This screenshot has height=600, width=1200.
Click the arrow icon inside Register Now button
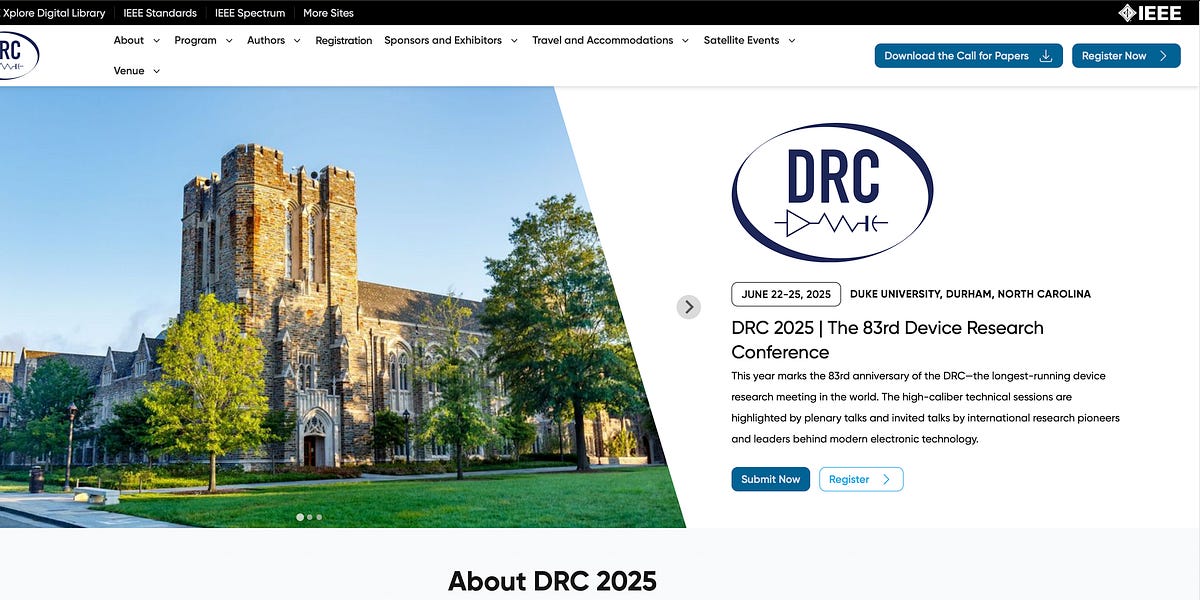click(1163, 55)
